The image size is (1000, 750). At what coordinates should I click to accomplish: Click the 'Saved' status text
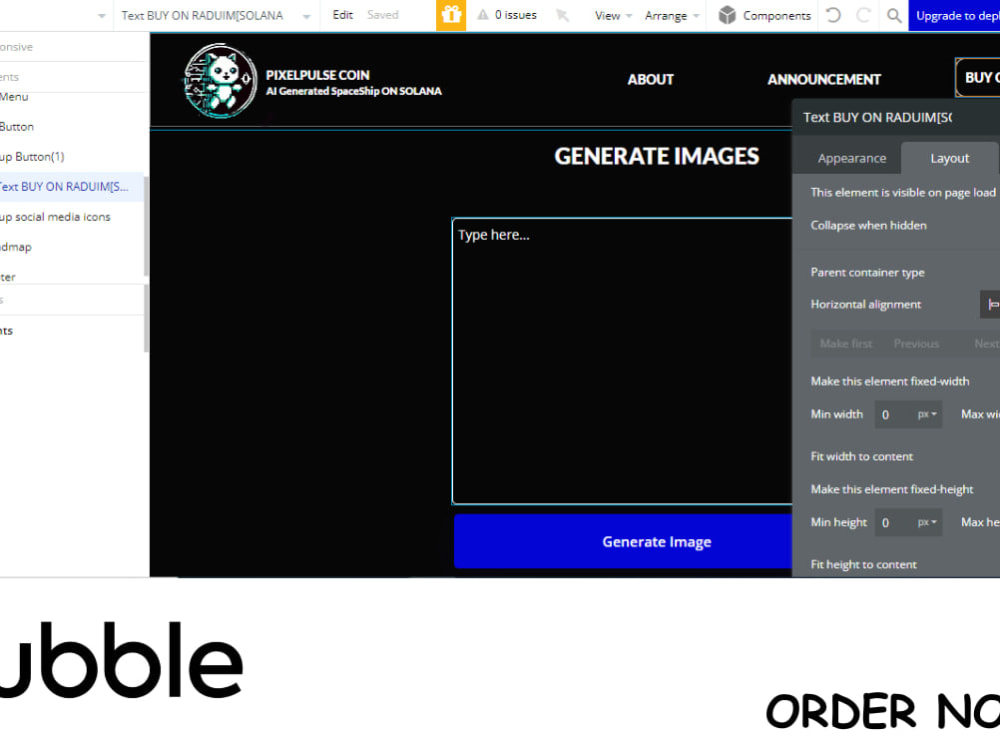pyautogui.click(x=383, y=15)
